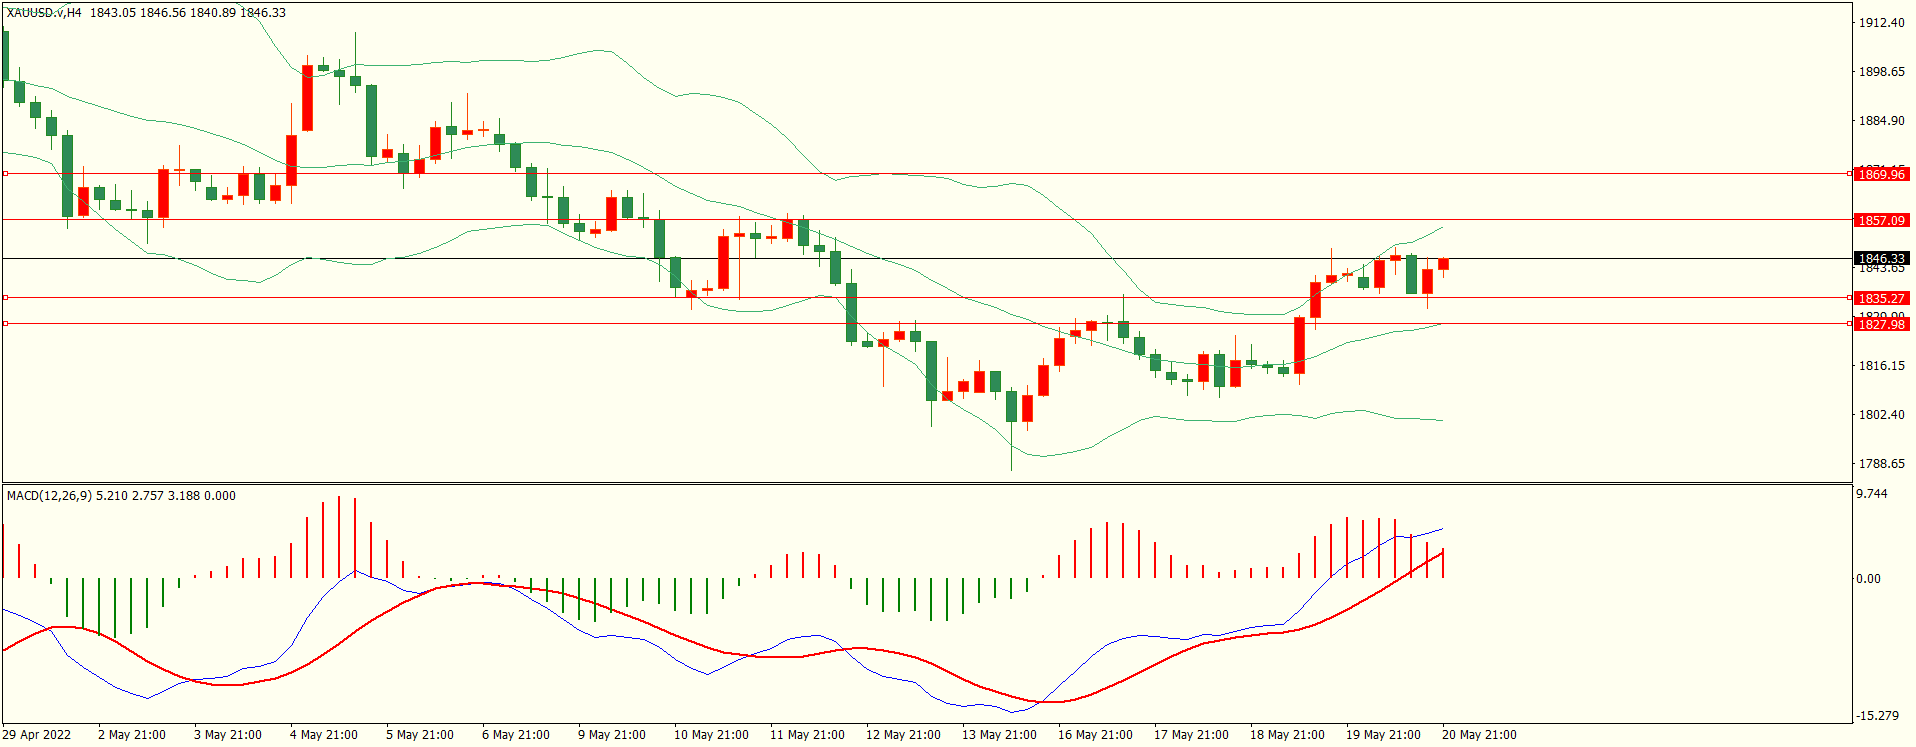Click the 1788.65 price axis label
The width and height of the screenshot is (1916, 747).
(x=1881, y=464)
